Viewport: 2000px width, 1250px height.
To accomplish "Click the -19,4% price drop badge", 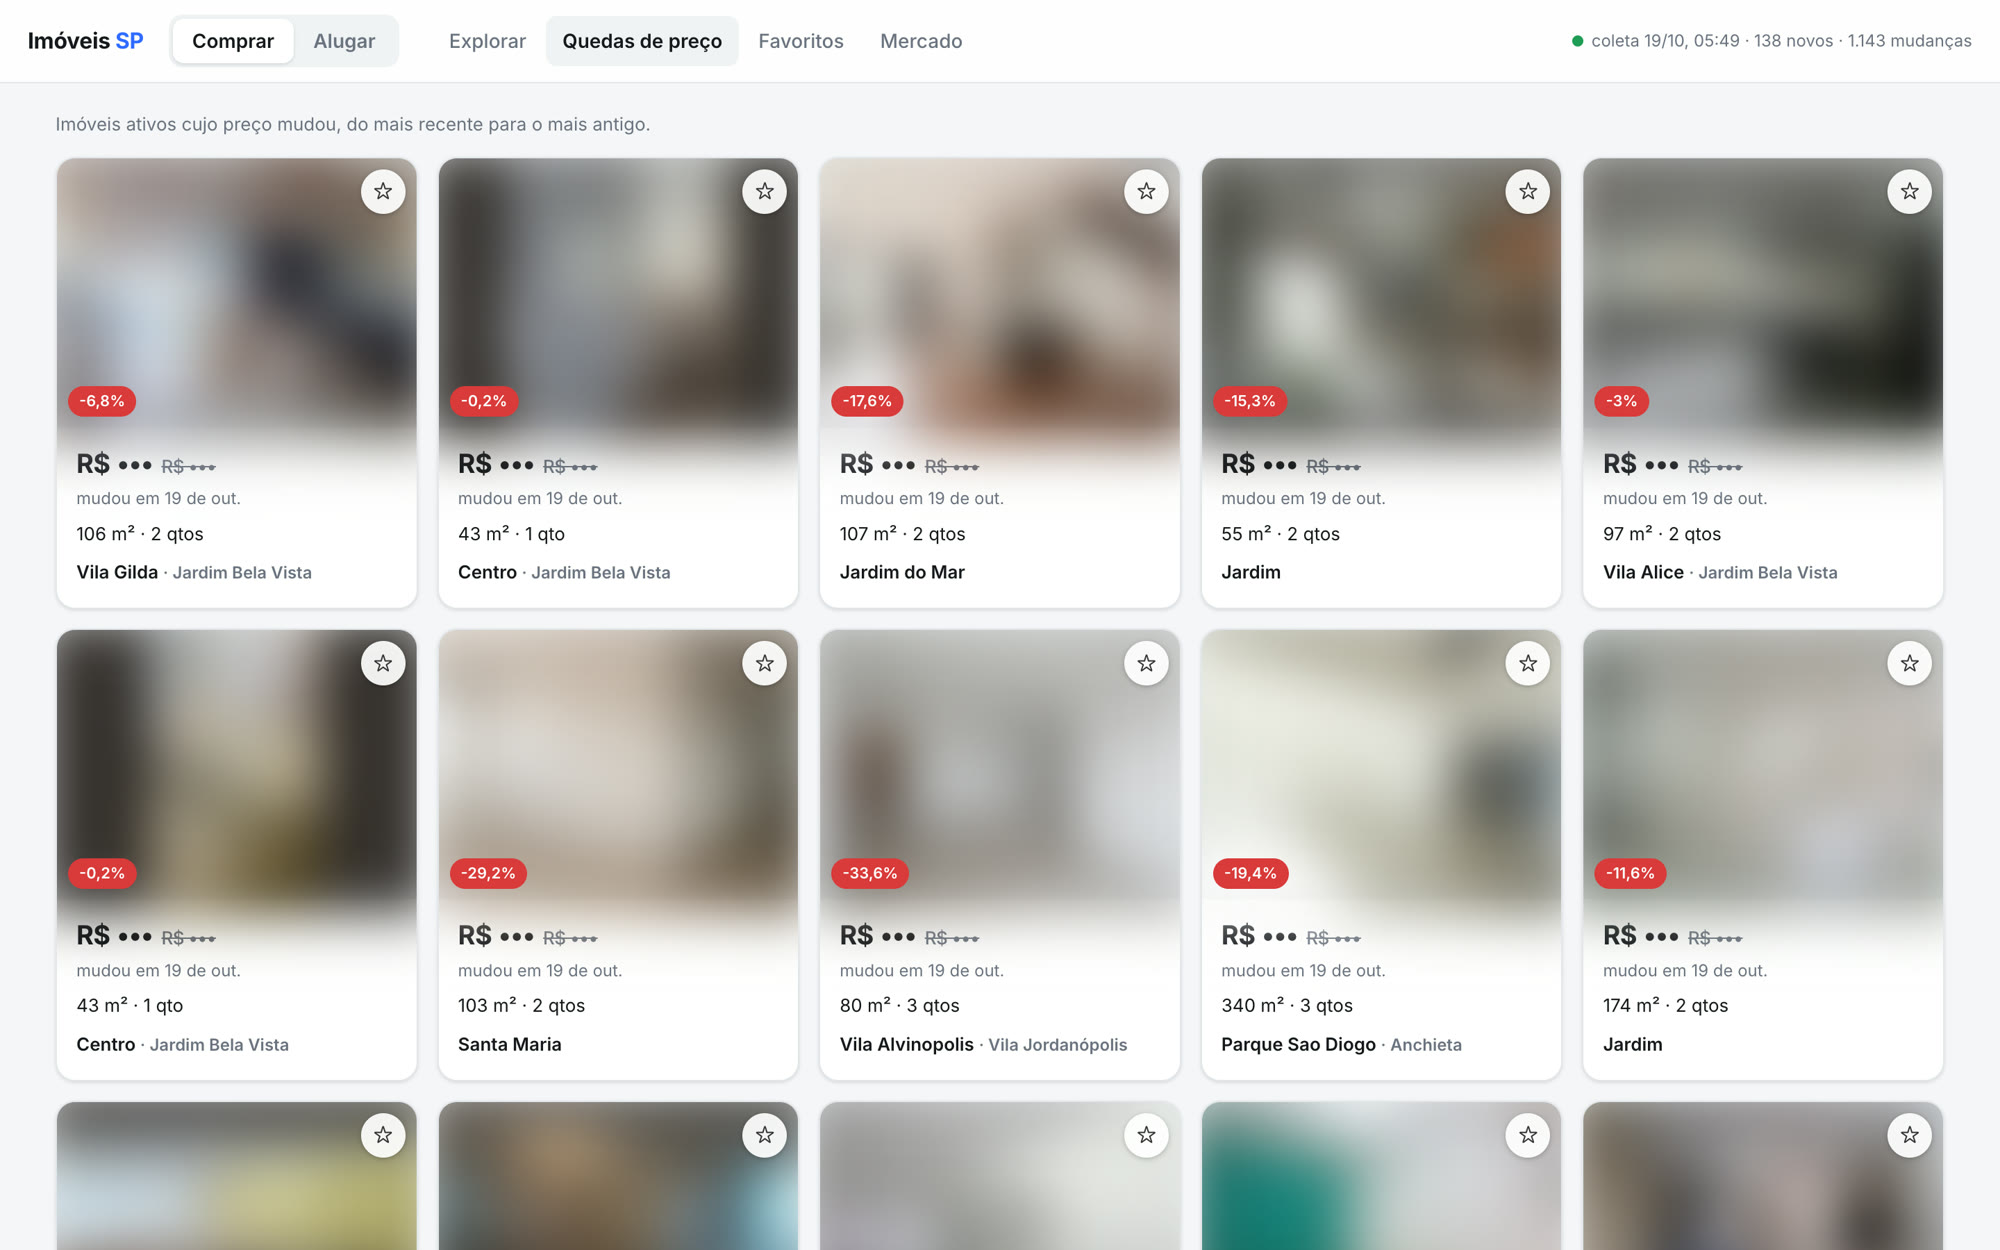I will (x=1250, y=873).
